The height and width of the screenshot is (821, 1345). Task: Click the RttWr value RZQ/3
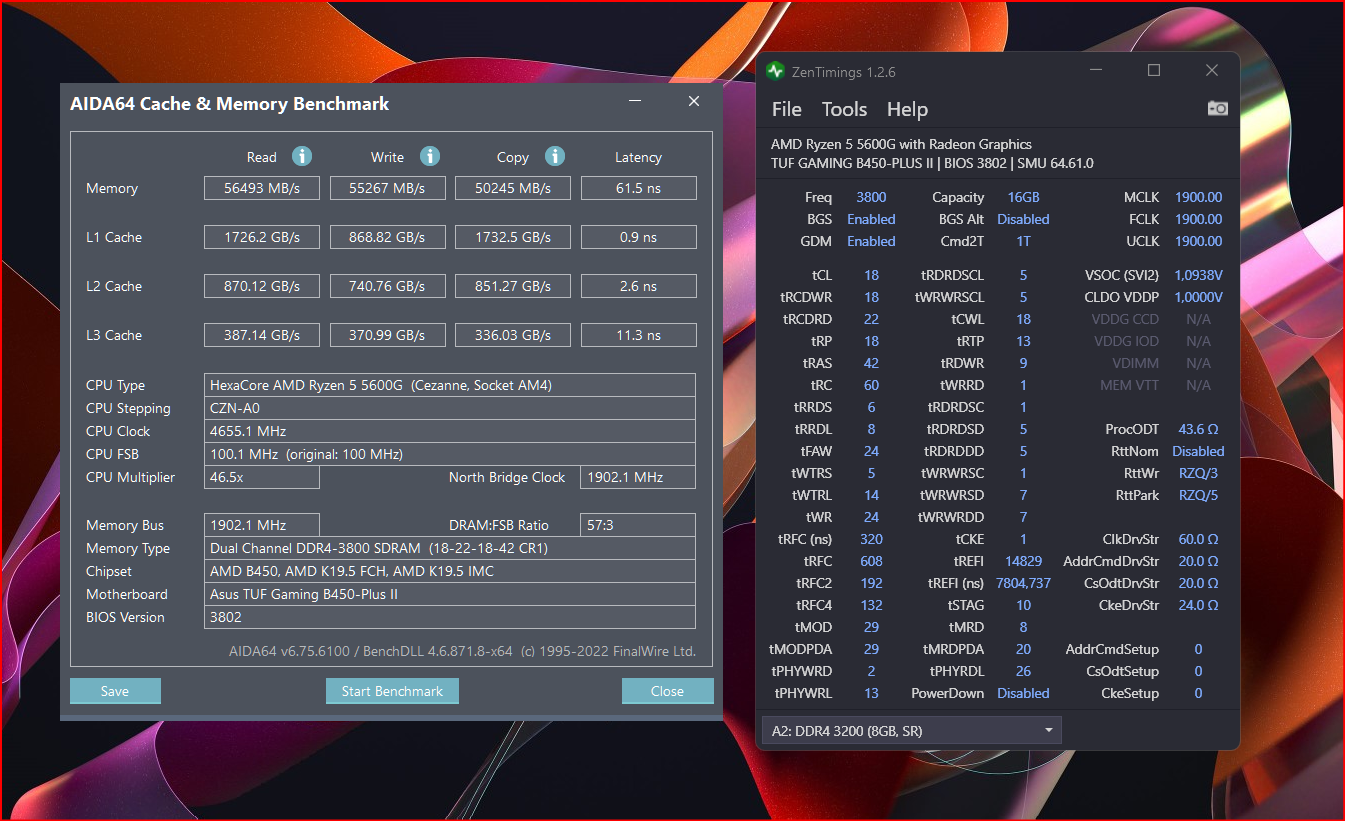(1198, 473)
